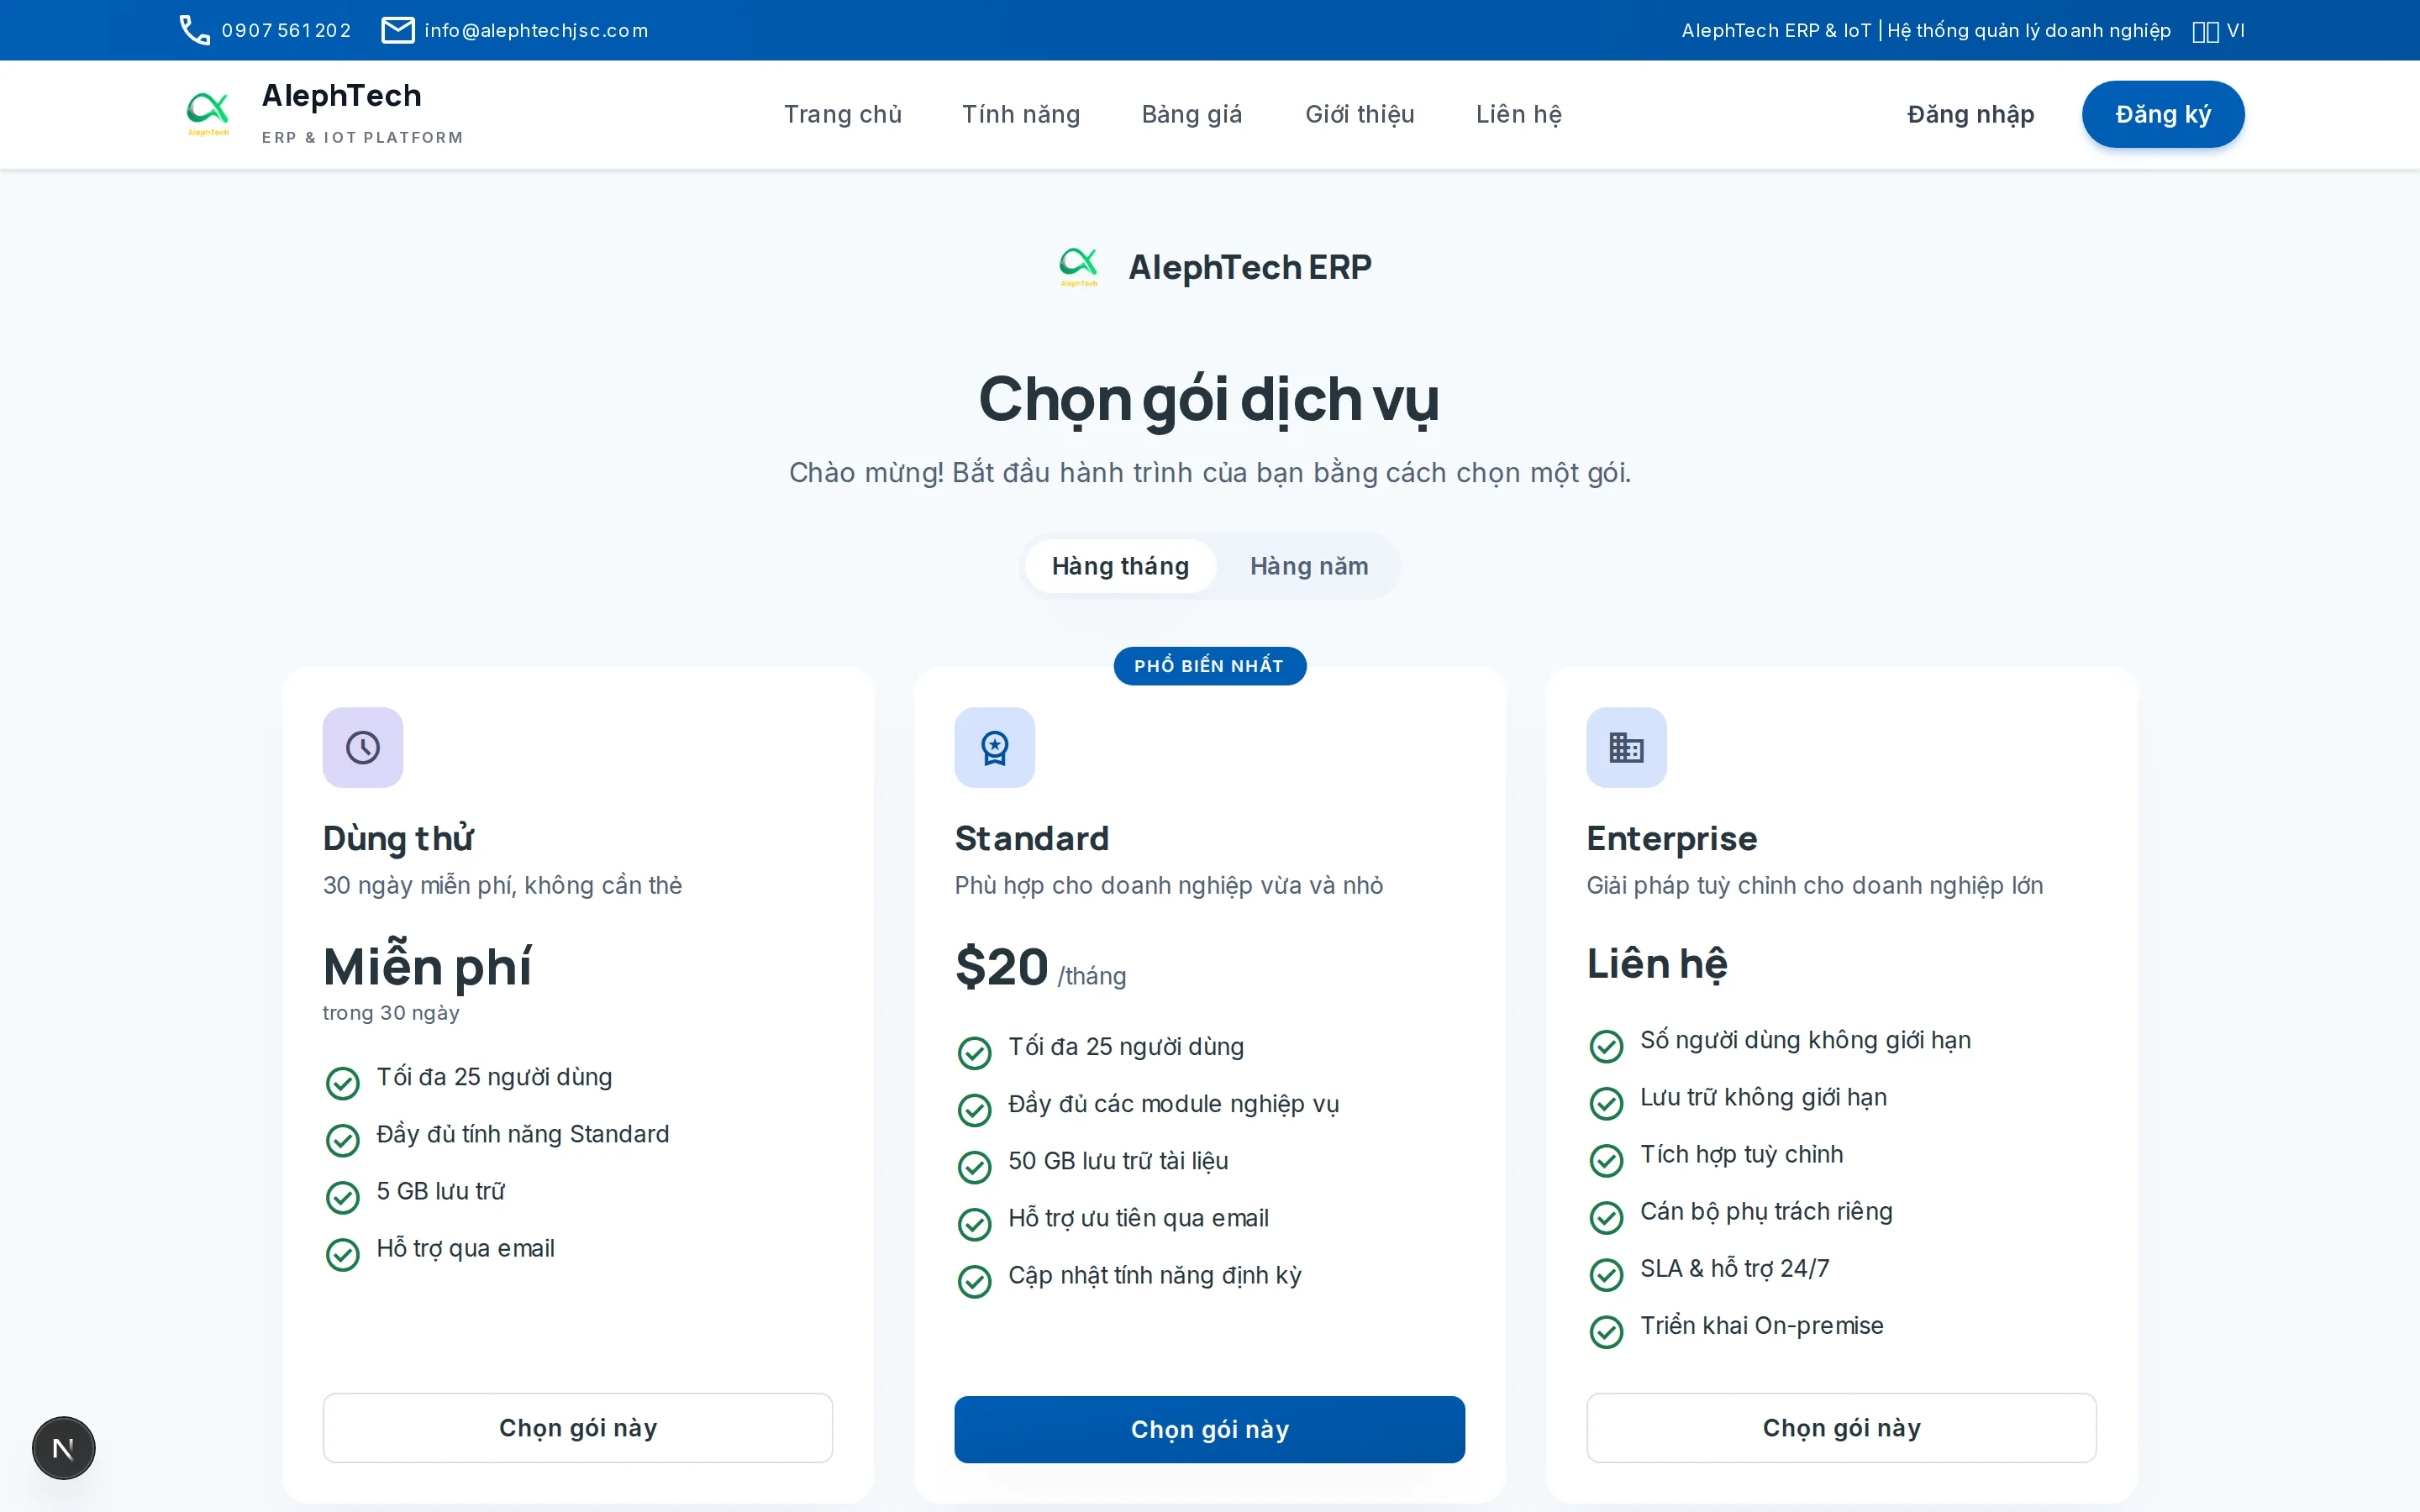Click the "/tháng" price suffix
Viewport: 2420px width, 1512px height.
pos(1092,976)
